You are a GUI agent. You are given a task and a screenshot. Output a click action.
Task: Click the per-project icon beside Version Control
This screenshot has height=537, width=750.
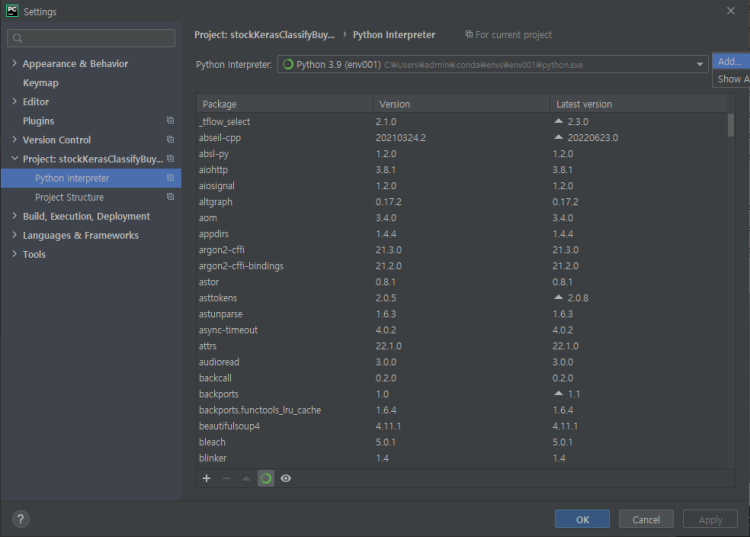tap(170, 140)
